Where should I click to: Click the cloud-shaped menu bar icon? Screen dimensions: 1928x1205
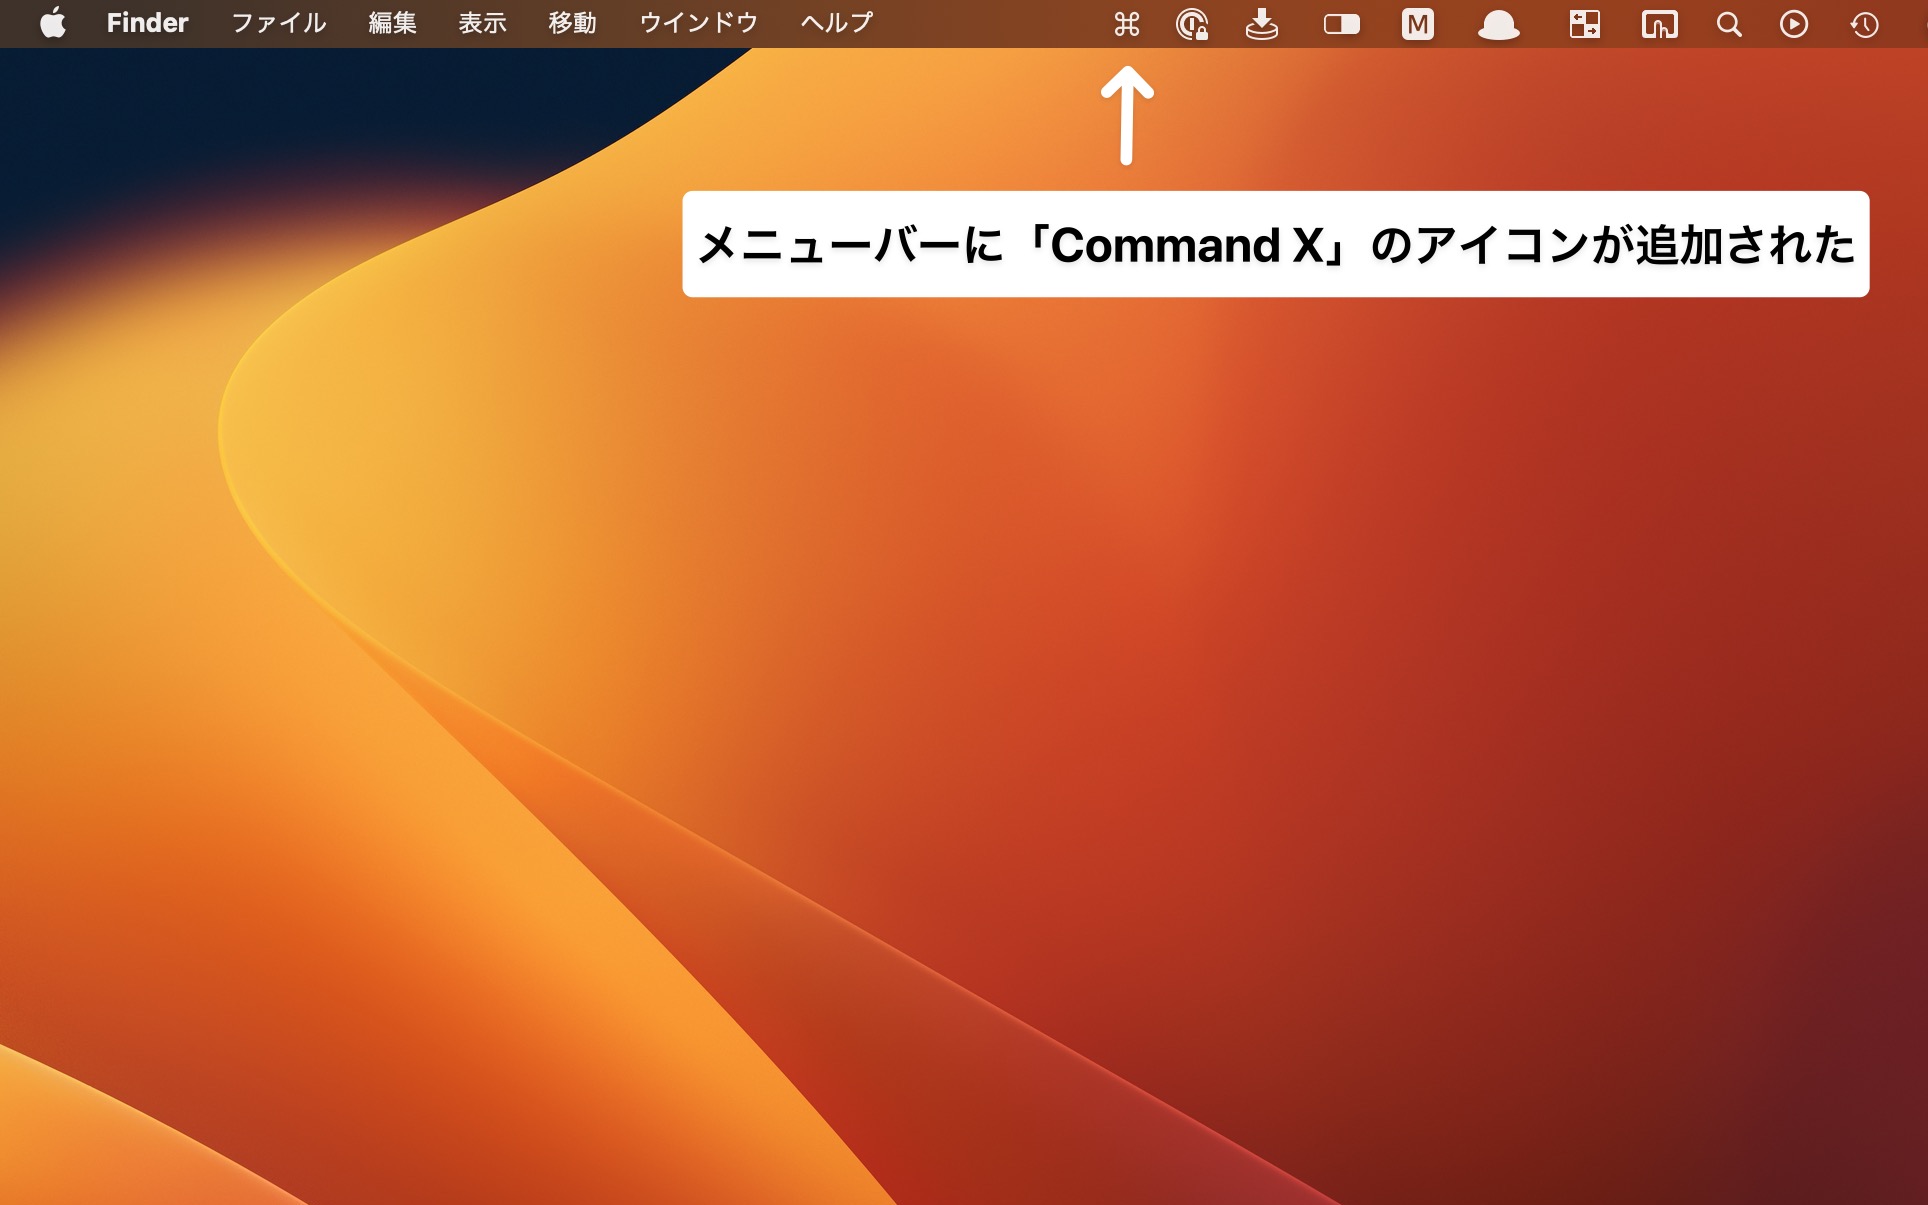point(1500,24)
